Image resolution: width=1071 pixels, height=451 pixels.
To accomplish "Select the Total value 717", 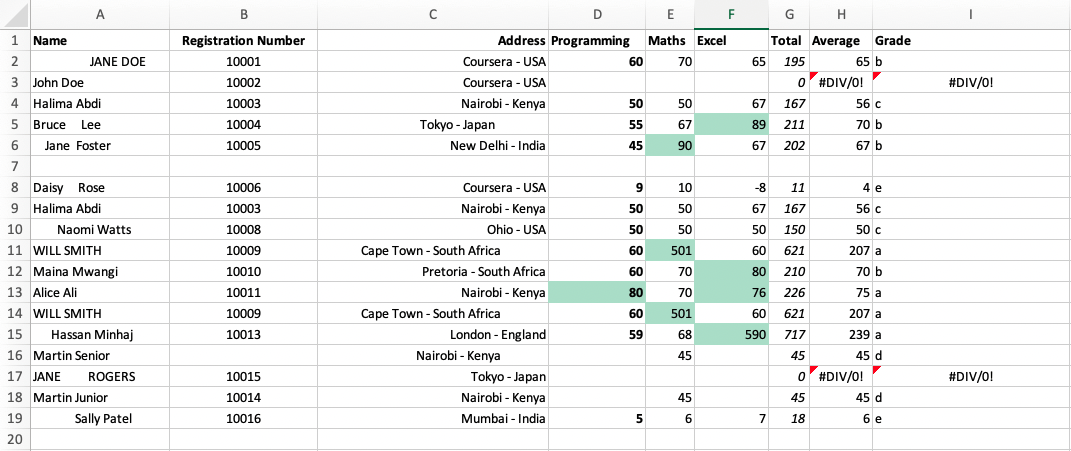I will click(x=789, y=335).
